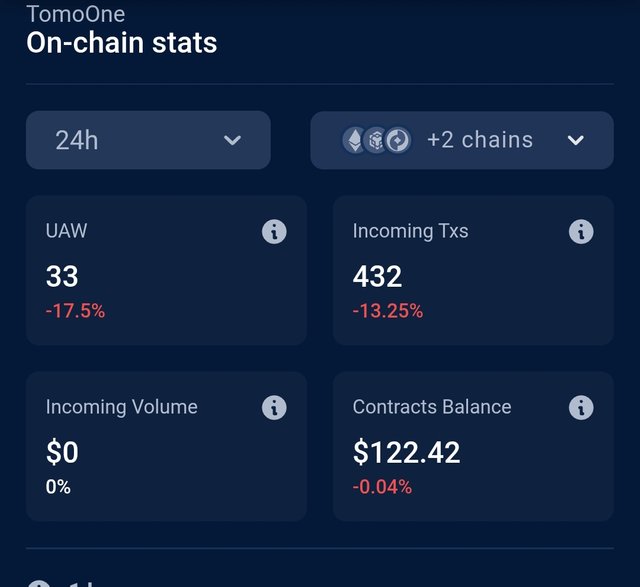Click the TomoOne app name
The width and height of the screenshot is (640, 587).
click(x=76, y=14)
